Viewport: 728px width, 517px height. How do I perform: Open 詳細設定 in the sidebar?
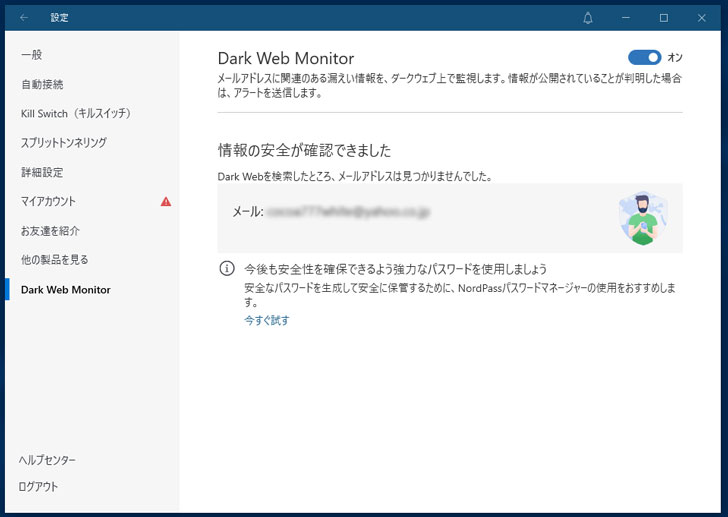pyautogui.click(x=42, y=172)
